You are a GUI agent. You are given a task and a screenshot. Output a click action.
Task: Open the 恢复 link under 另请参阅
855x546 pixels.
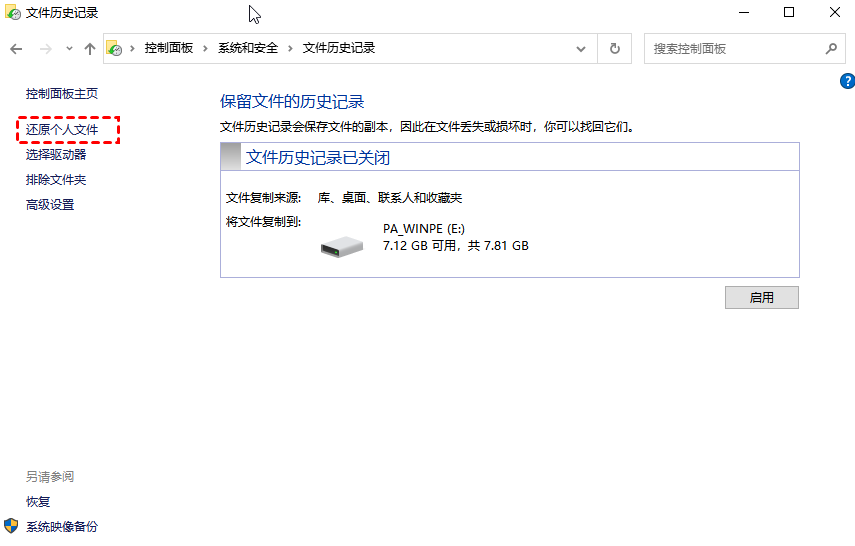tap(38, 502)
